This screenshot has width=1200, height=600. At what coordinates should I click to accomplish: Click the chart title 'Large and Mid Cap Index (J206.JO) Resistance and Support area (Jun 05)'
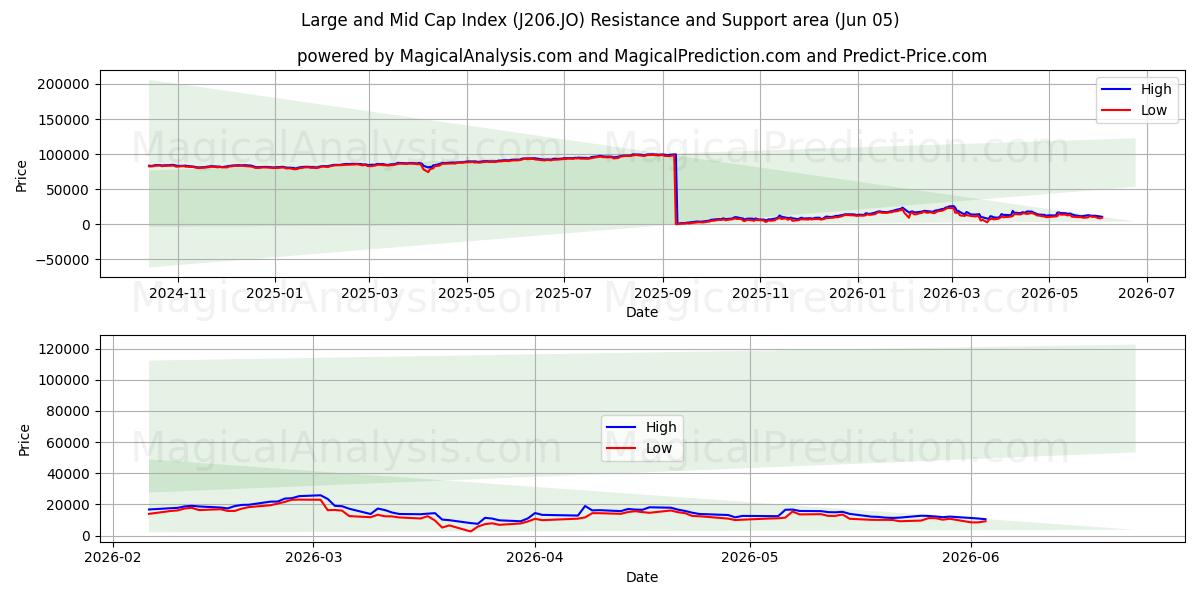[600, 20]
